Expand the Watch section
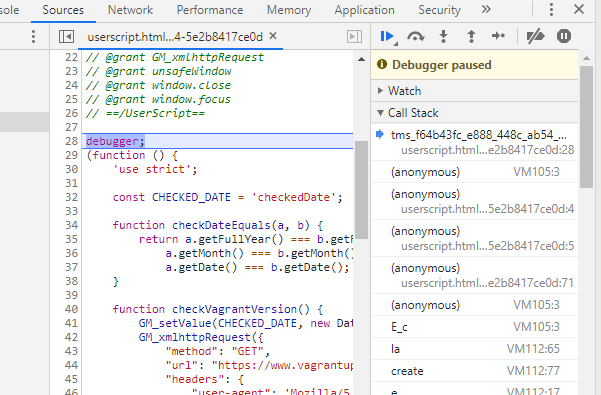This screenshot has height=395, width=601. coord(475,91)
